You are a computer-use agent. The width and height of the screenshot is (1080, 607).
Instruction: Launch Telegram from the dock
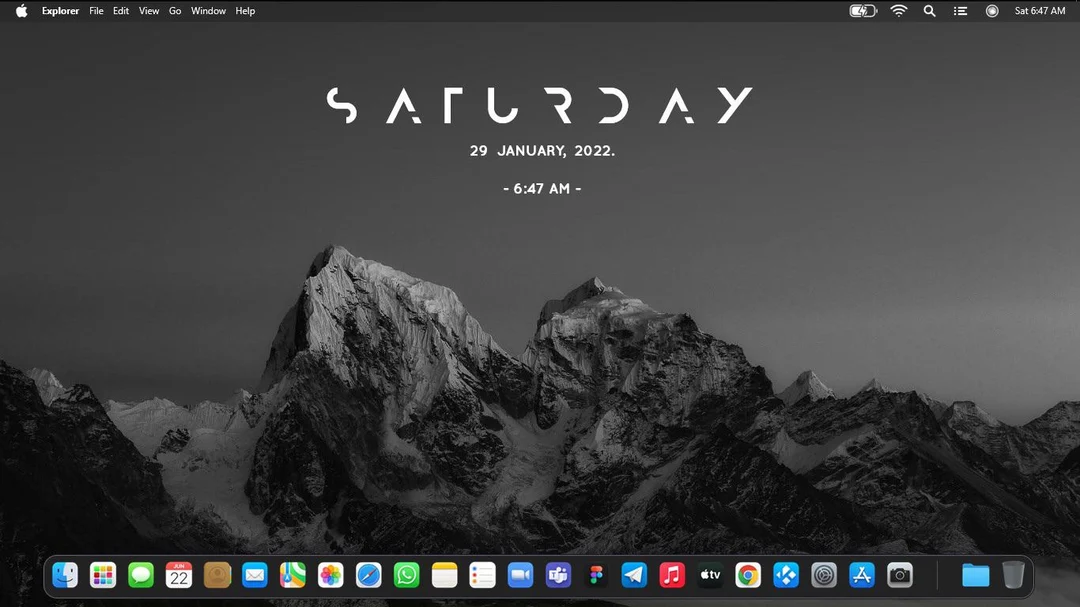pos(633,575)
